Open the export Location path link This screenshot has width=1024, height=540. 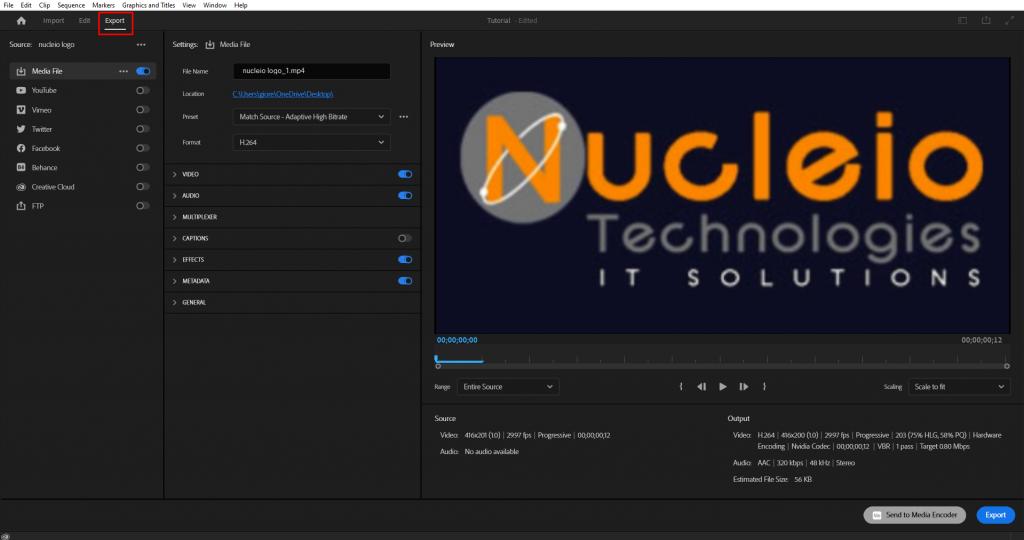tap(283, 94)
